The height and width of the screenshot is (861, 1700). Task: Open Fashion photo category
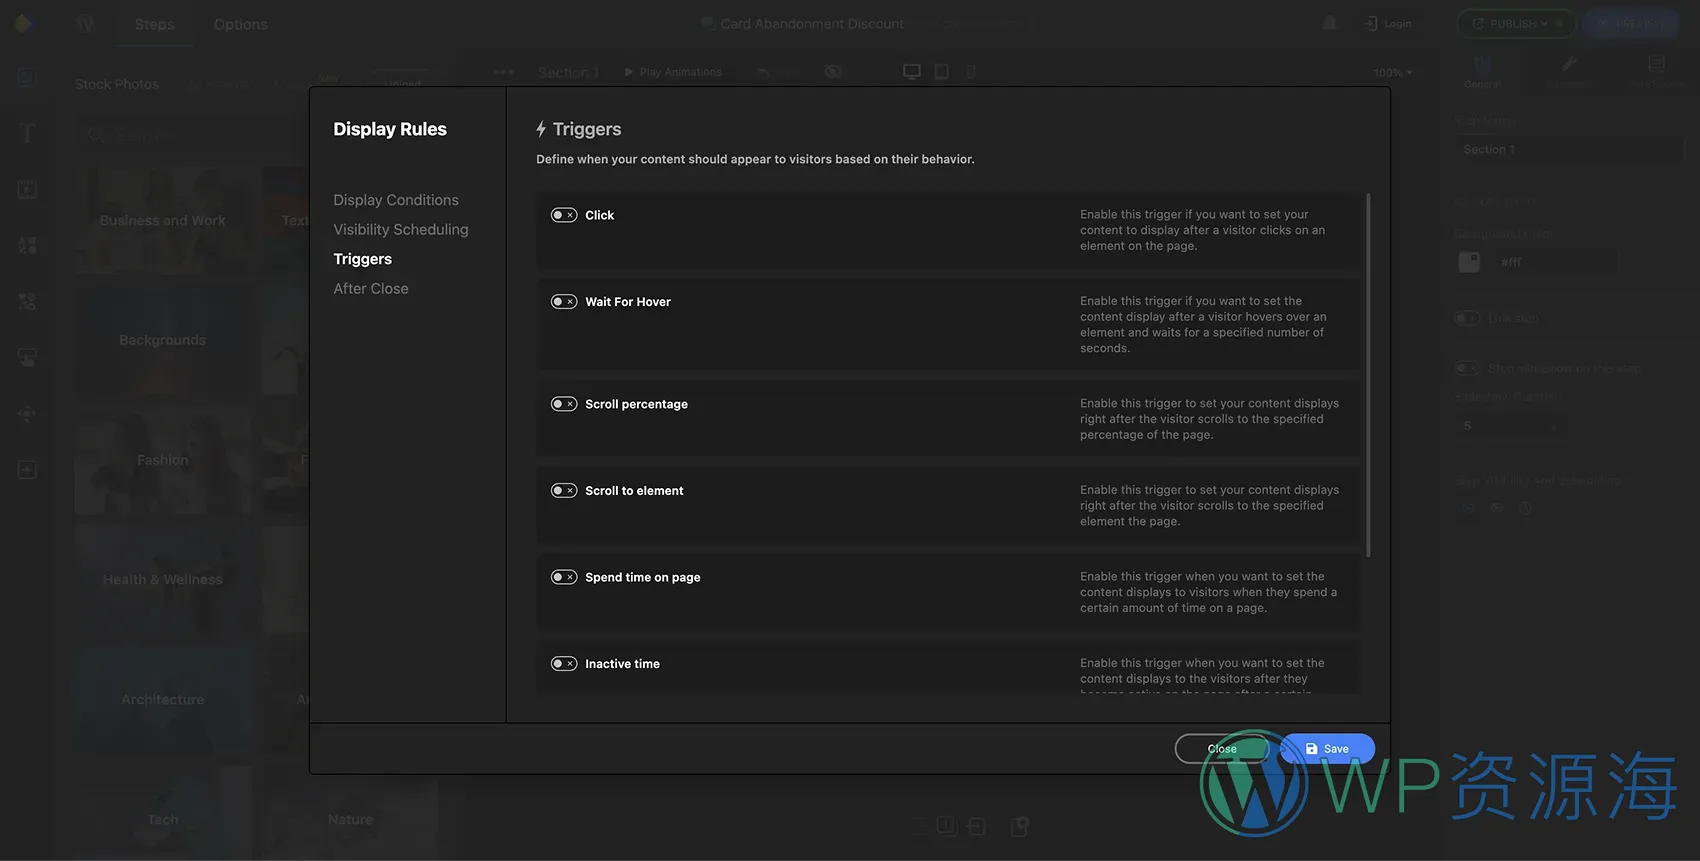pos(163,460)
